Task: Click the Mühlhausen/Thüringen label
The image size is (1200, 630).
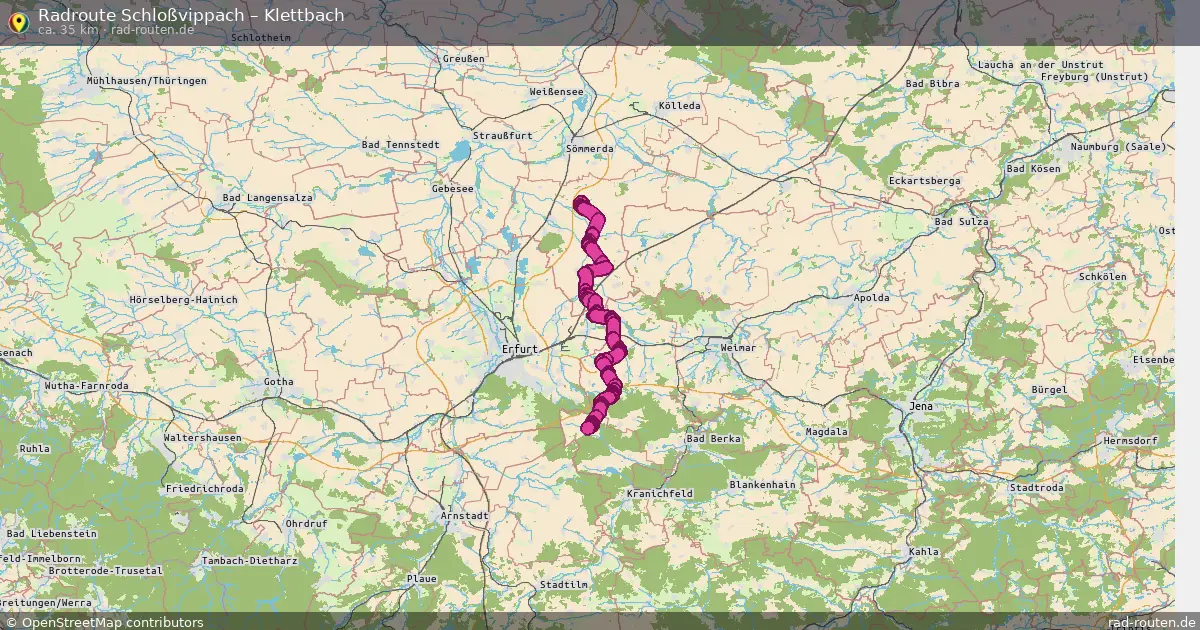Action: click(x=146, y=80)
